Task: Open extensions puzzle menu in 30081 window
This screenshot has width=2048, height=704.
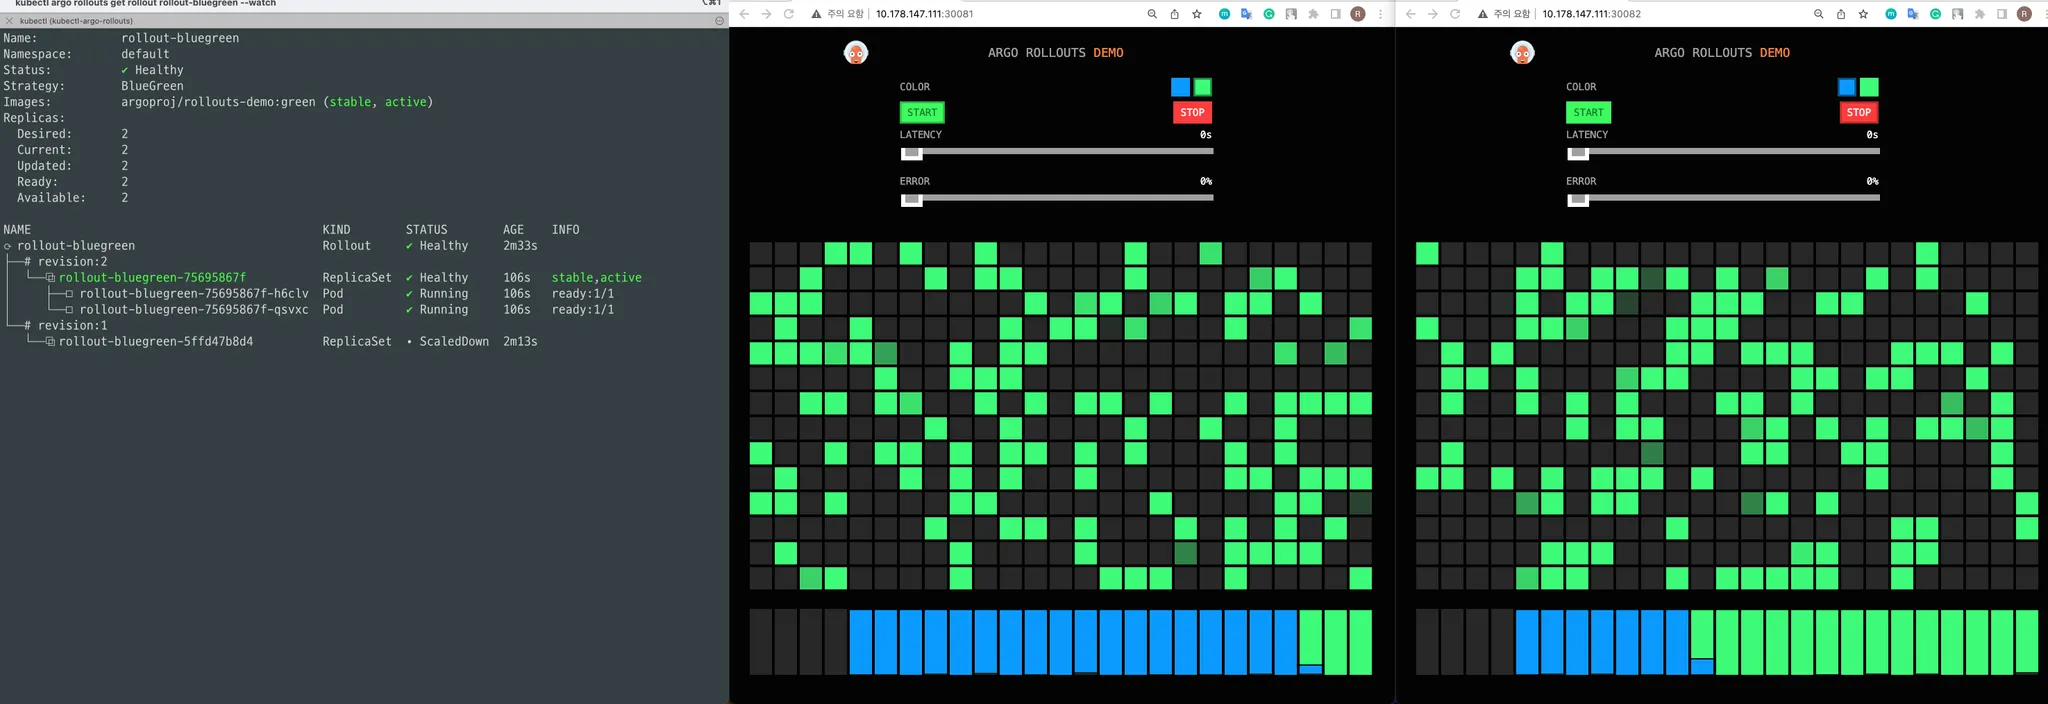Action: [1313, 14]
